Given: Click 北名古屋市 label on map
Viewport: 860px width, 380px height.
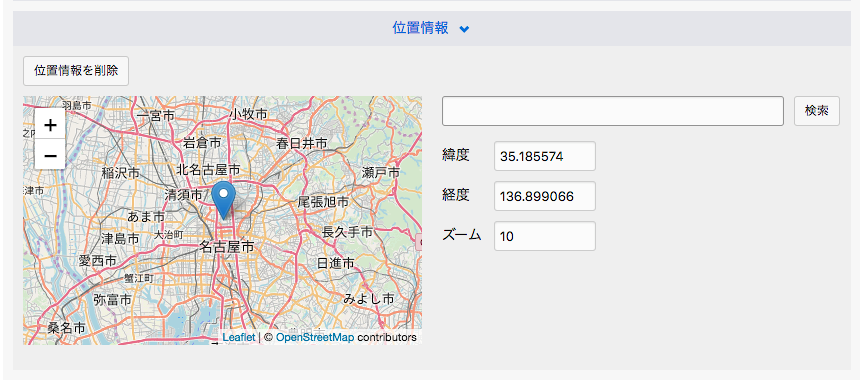Looking at the screenshot, I should (x=208, y=169).
